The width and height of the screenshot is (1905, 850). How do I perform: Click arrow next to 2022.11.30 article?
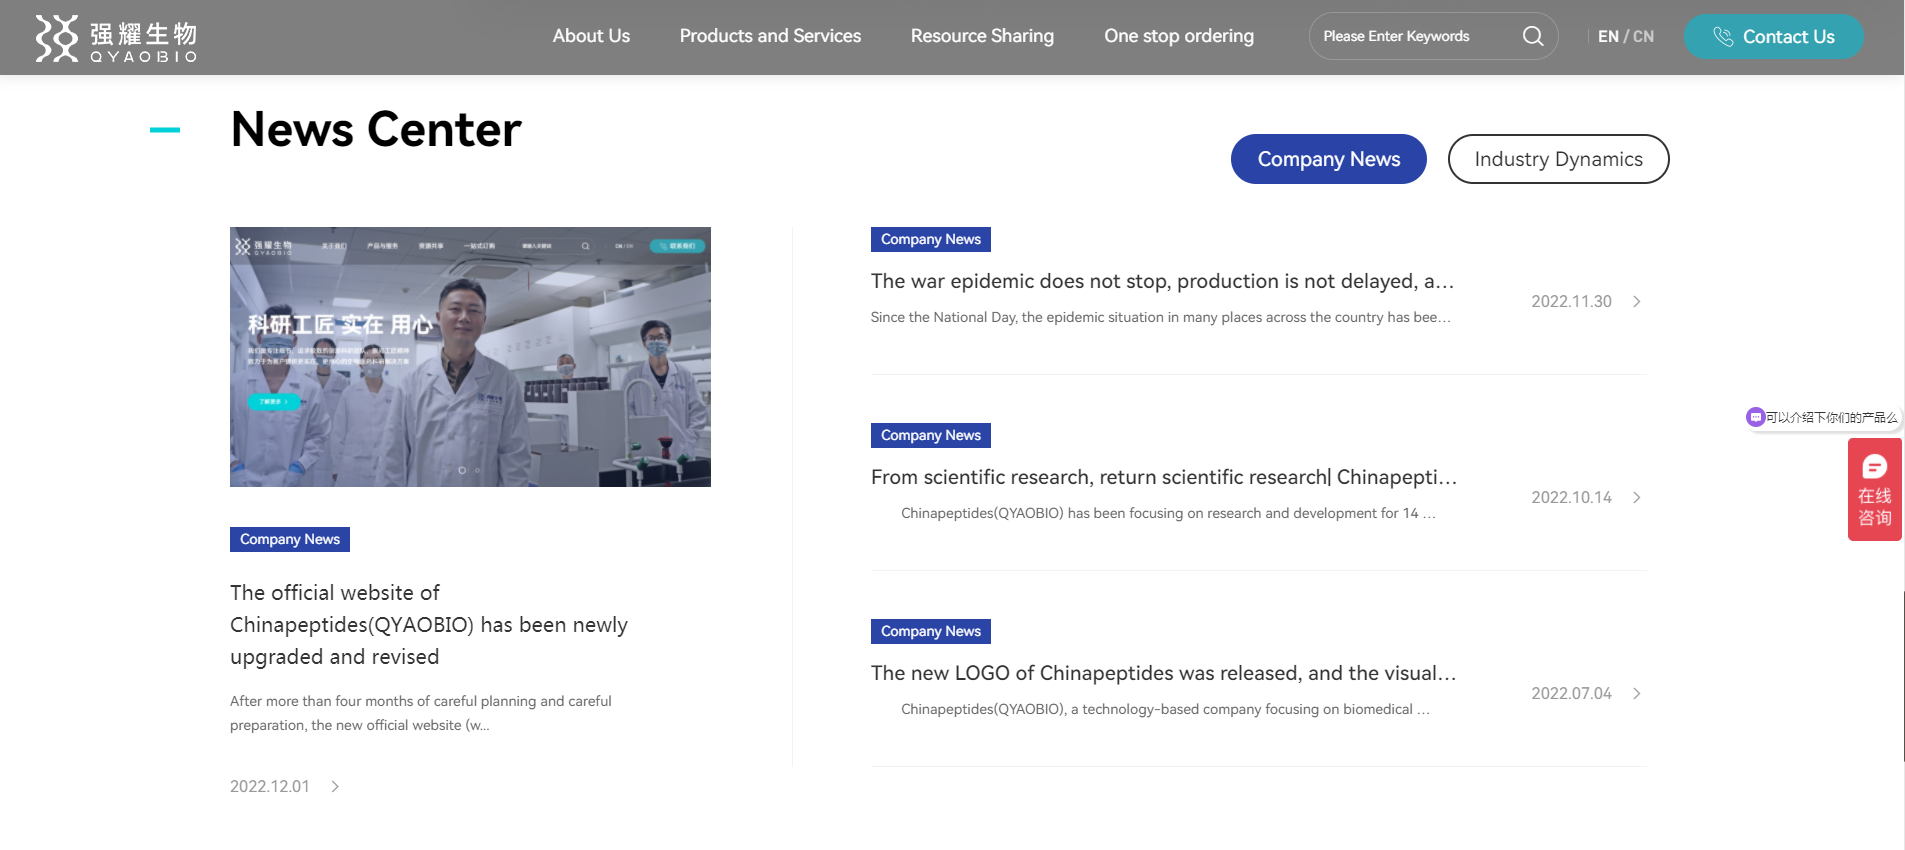1637,302
